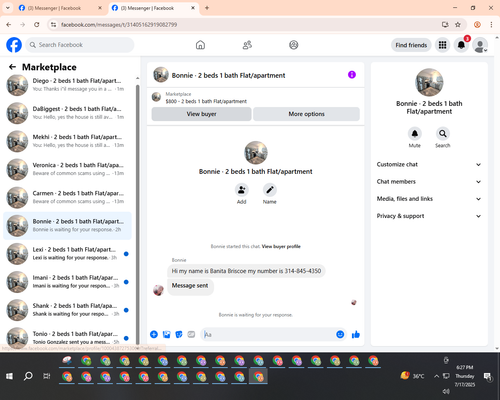Expand Privacy & support section

429,216
